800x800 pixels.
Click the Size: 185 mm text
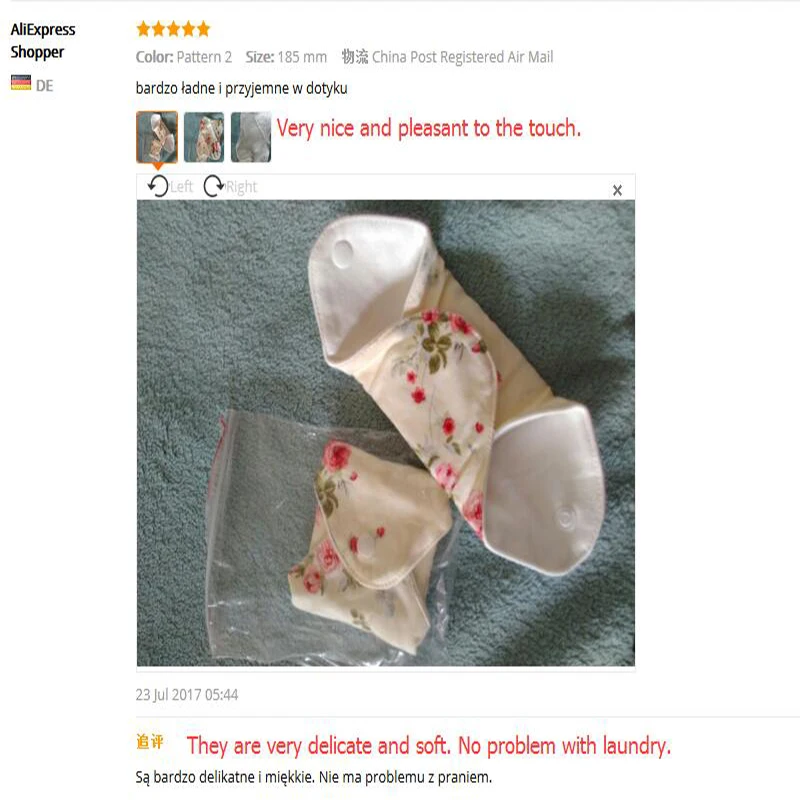point(286,57)
